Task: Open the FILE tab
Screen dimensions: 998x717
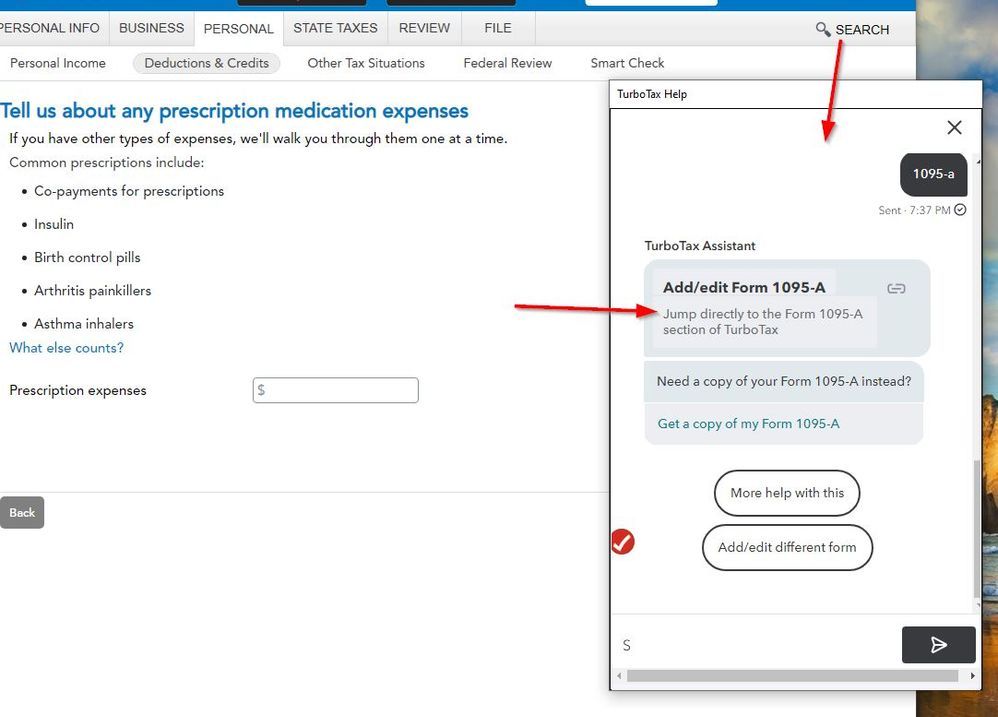Action: (x=498, y=28)
